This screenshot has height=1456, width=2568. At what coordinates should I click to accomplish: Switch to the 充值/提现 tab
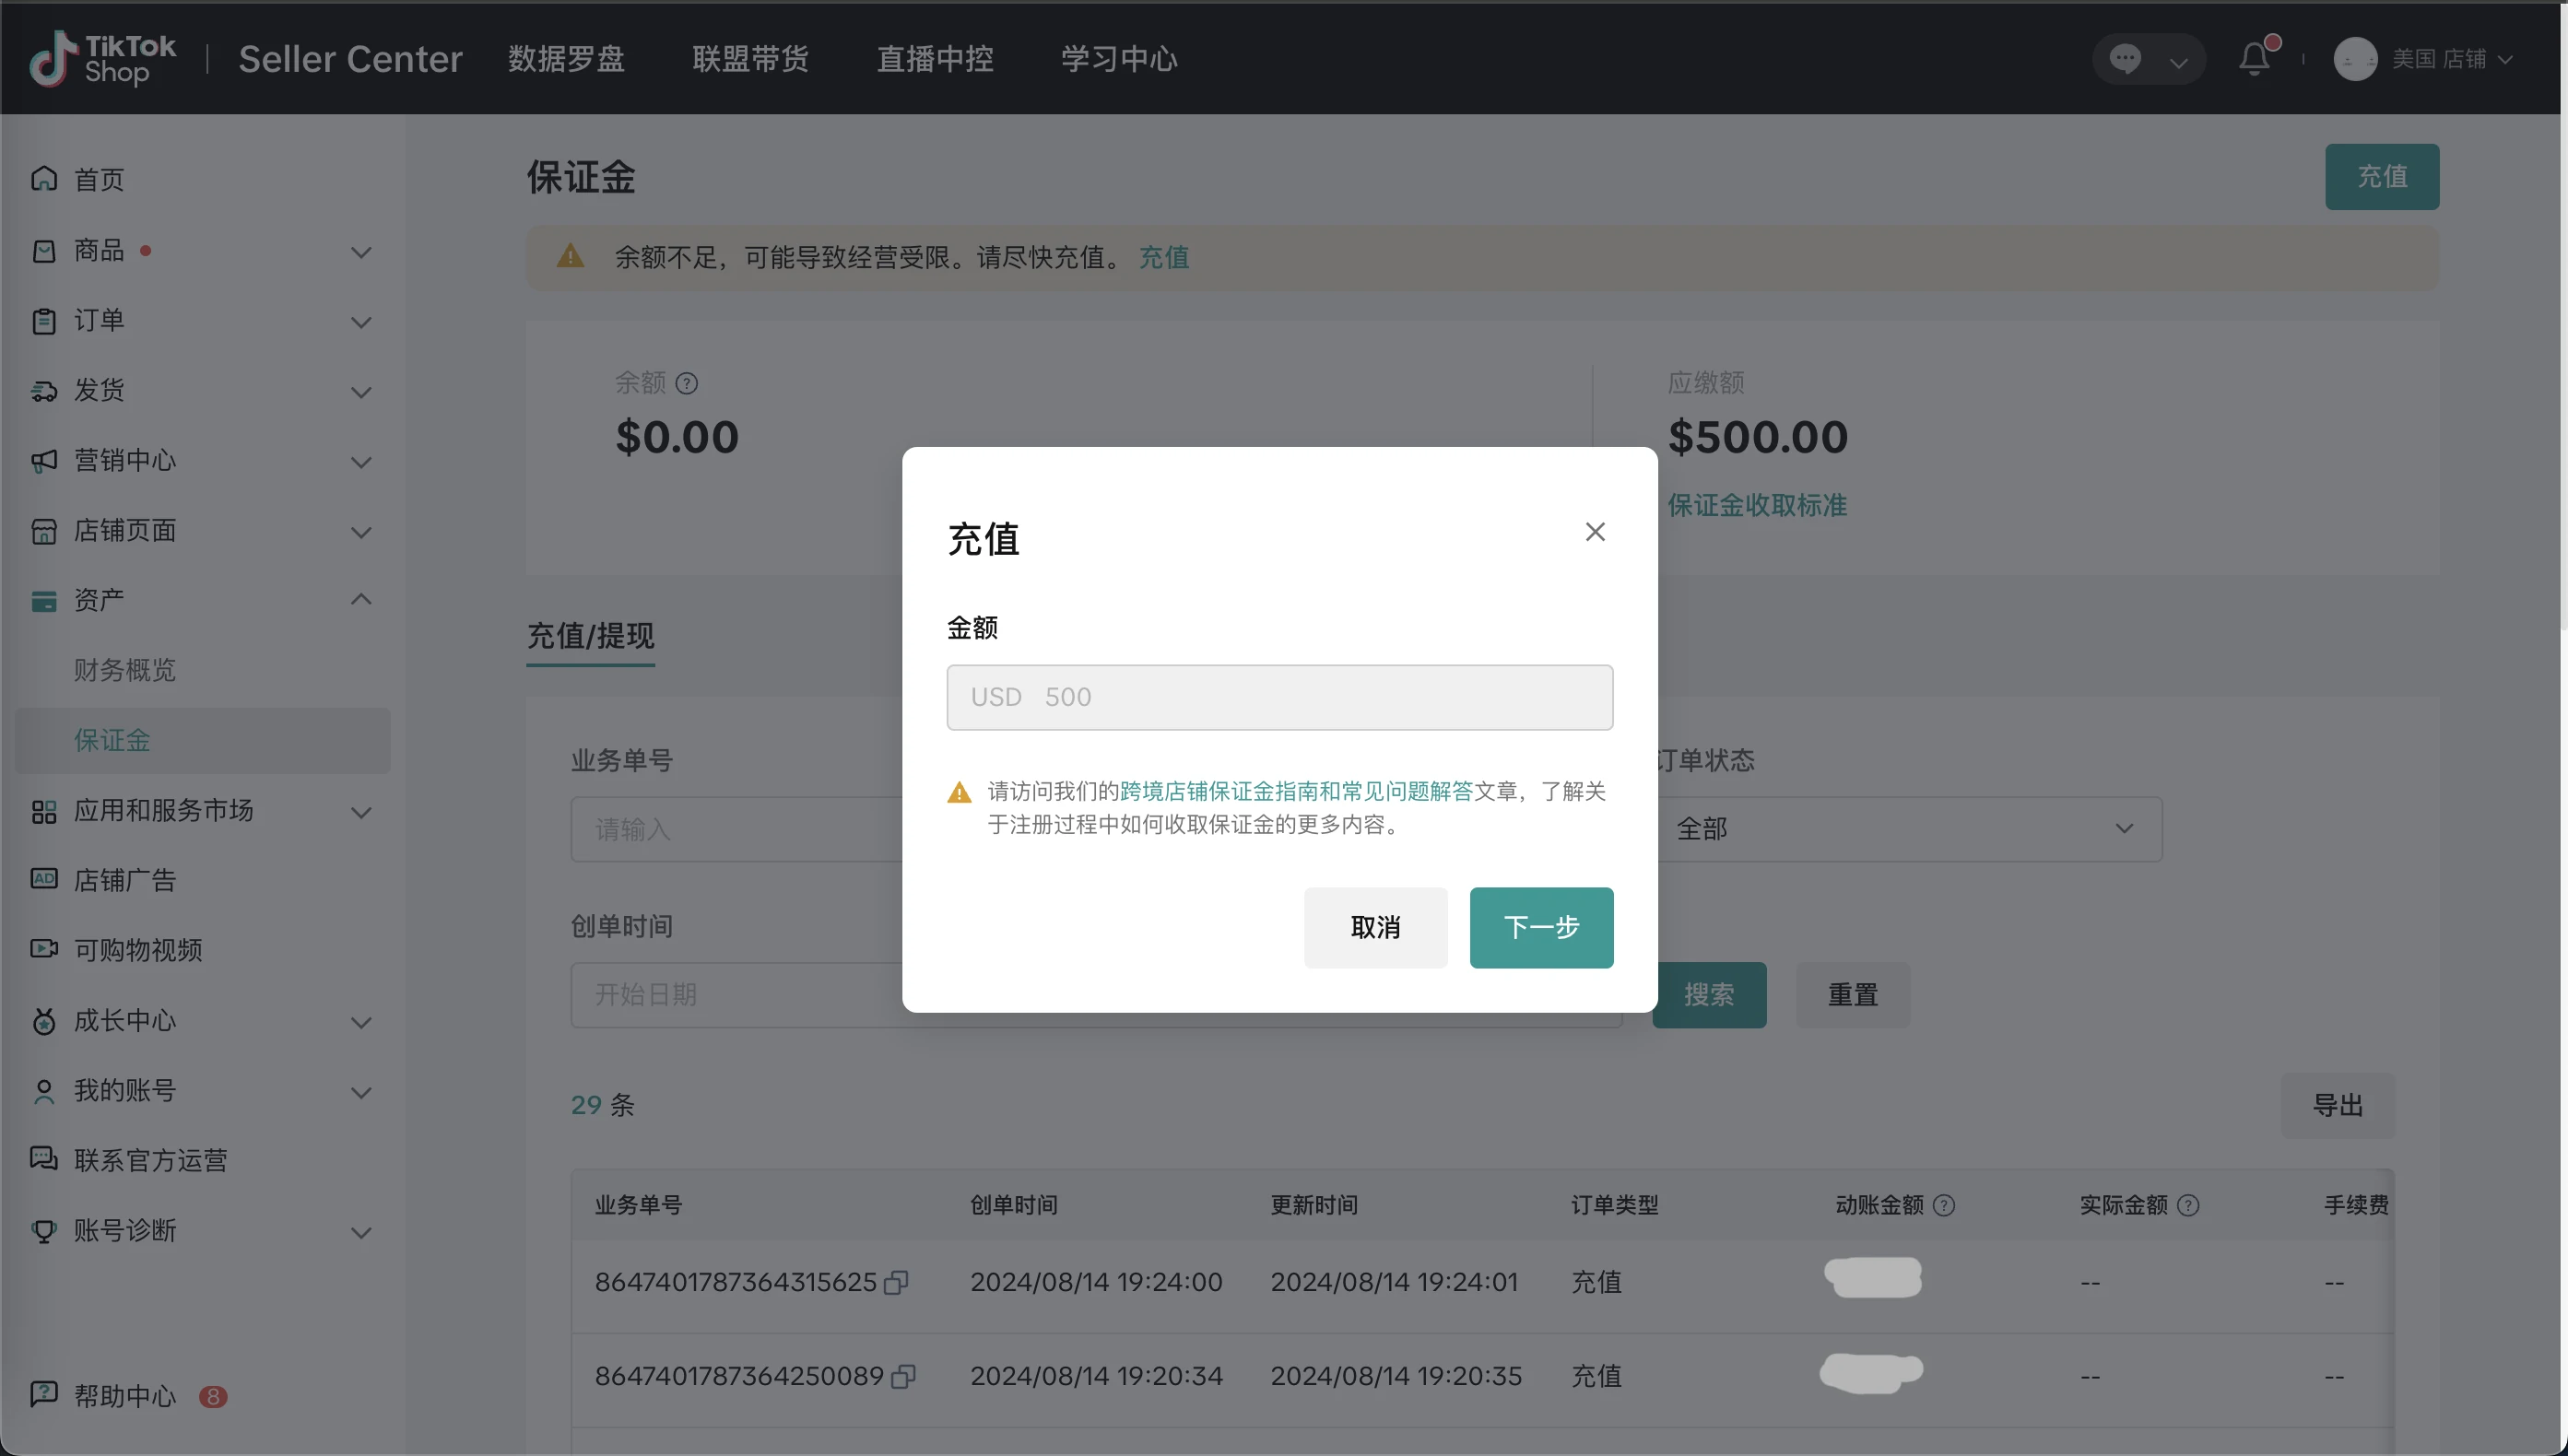pyautogui.click(x=590, y=636)
